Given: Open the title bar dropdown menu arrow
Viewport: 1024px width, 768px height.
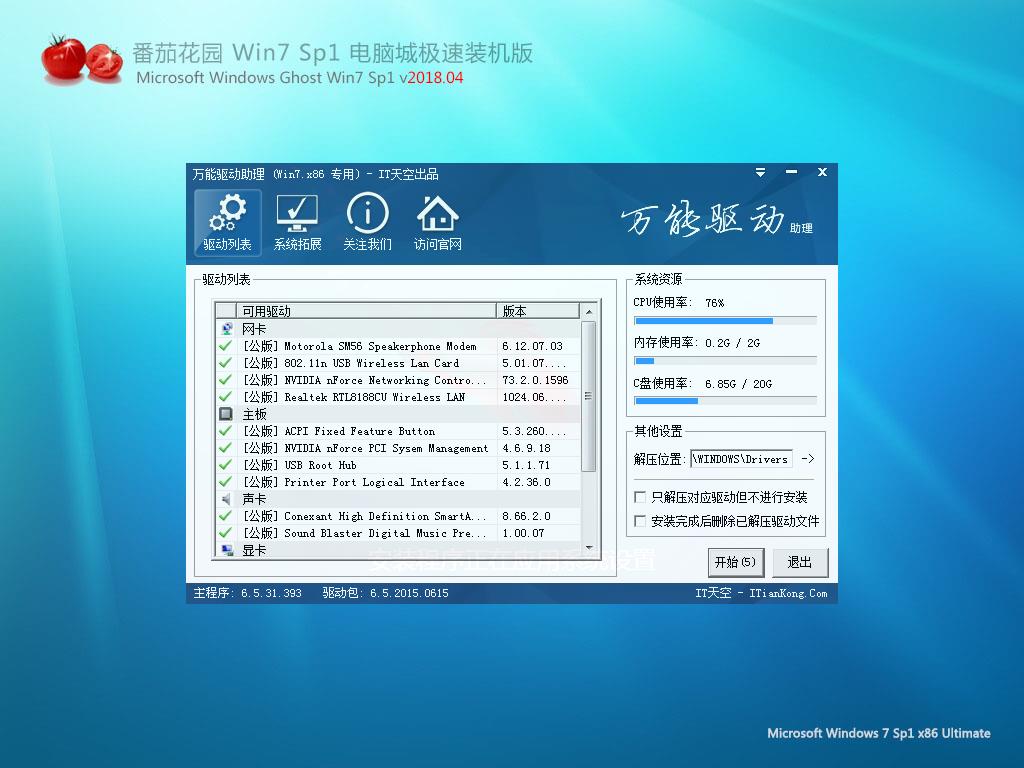Looking at the screenshot, I should 761,173.
